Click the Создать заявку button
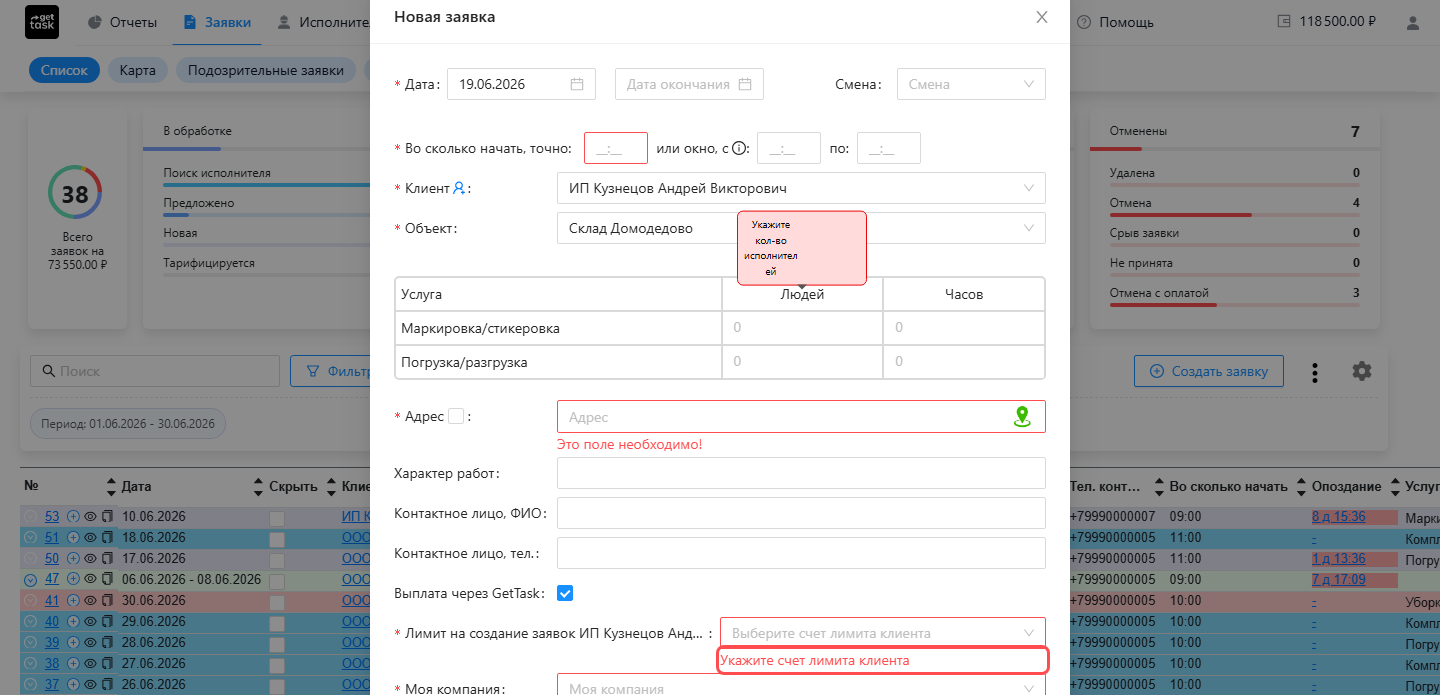Screen dimensions: 1440x695 point(1209,371)
